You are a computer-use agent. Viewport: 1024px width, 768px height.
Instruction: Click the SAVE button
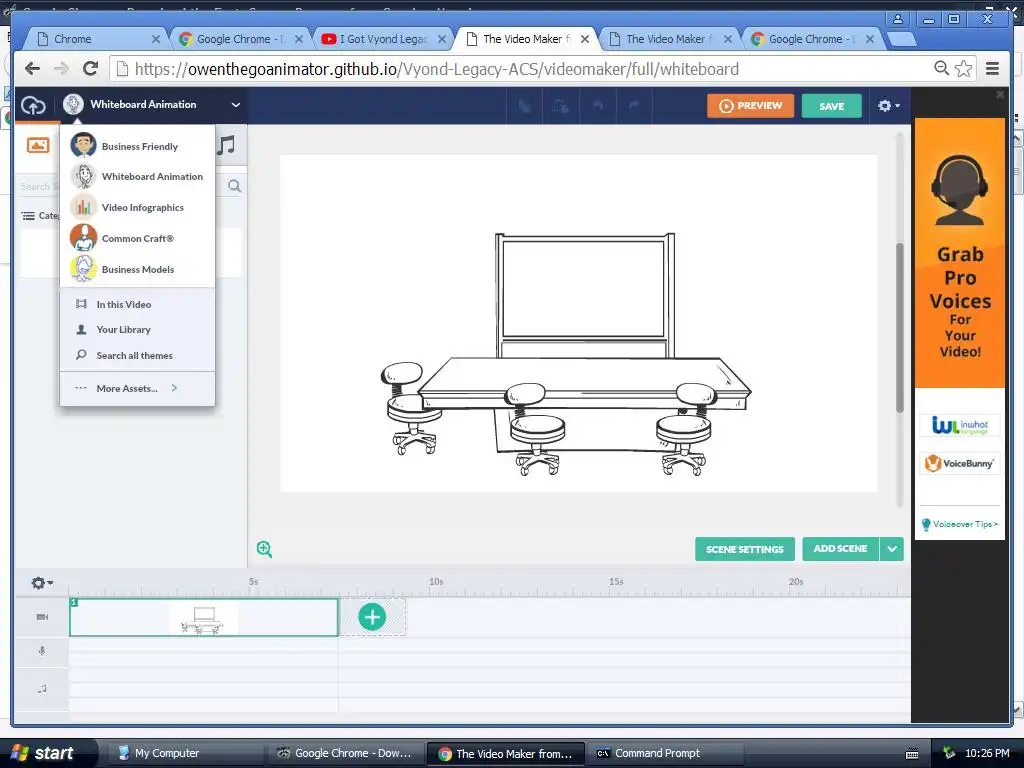(831, 106)
